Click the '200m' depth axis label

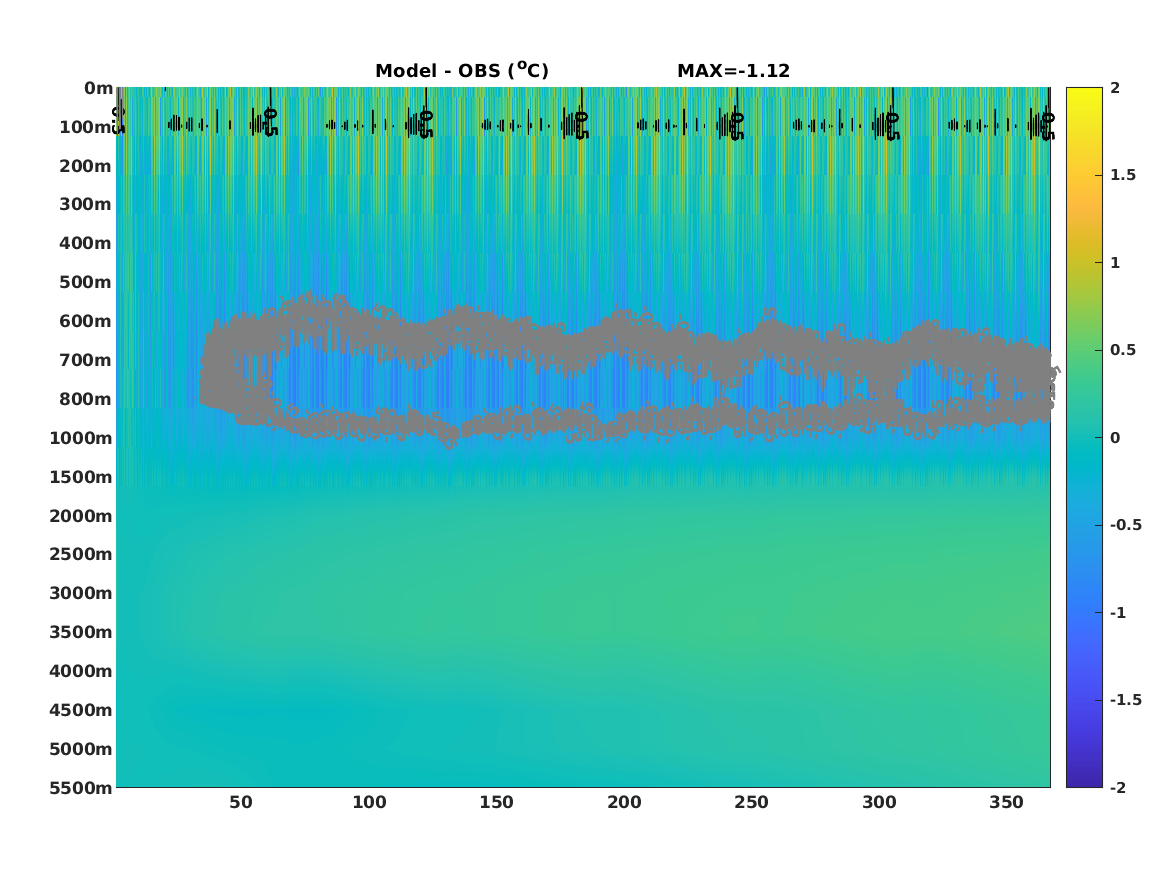click(x=86, y=166)
